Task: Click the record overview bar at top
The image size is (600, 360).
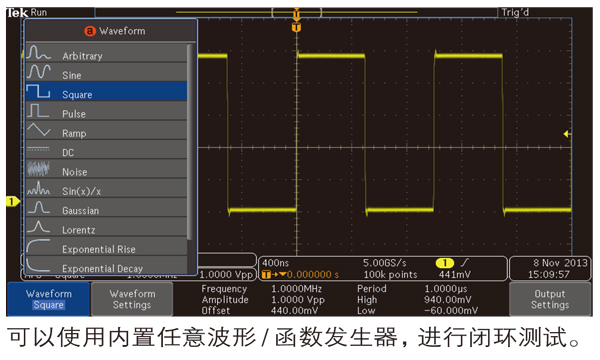Action: point(296,13)
